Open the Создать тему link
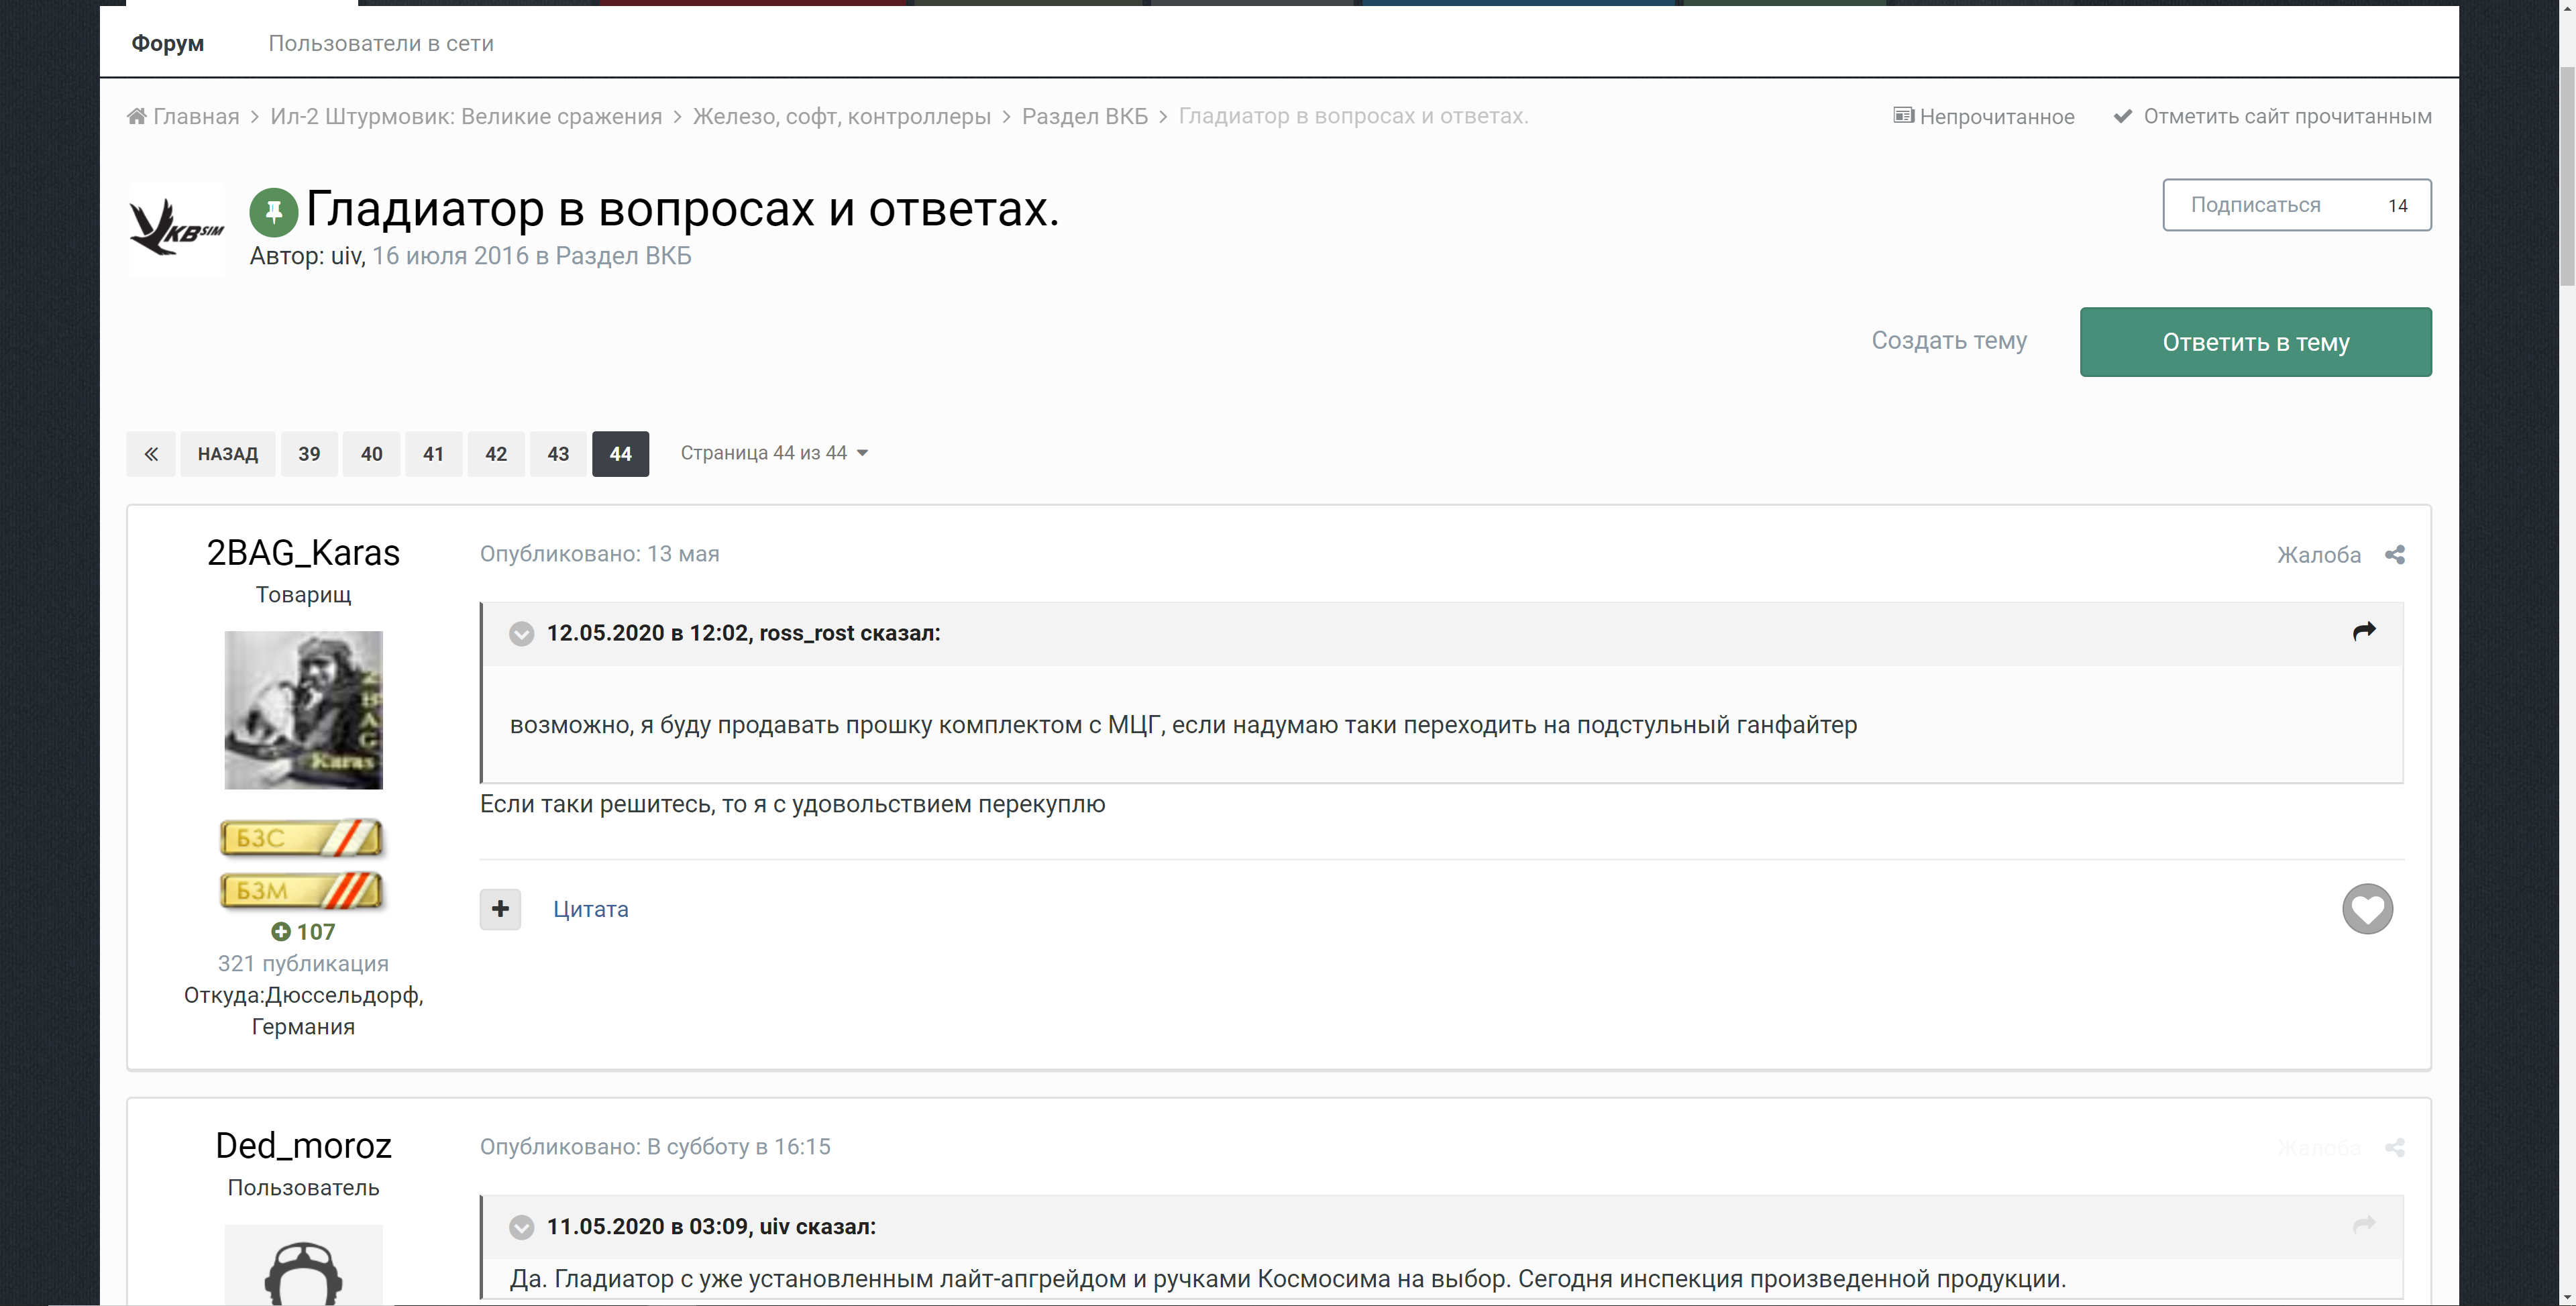The image size is (2576, 1306). [1948, 341]
